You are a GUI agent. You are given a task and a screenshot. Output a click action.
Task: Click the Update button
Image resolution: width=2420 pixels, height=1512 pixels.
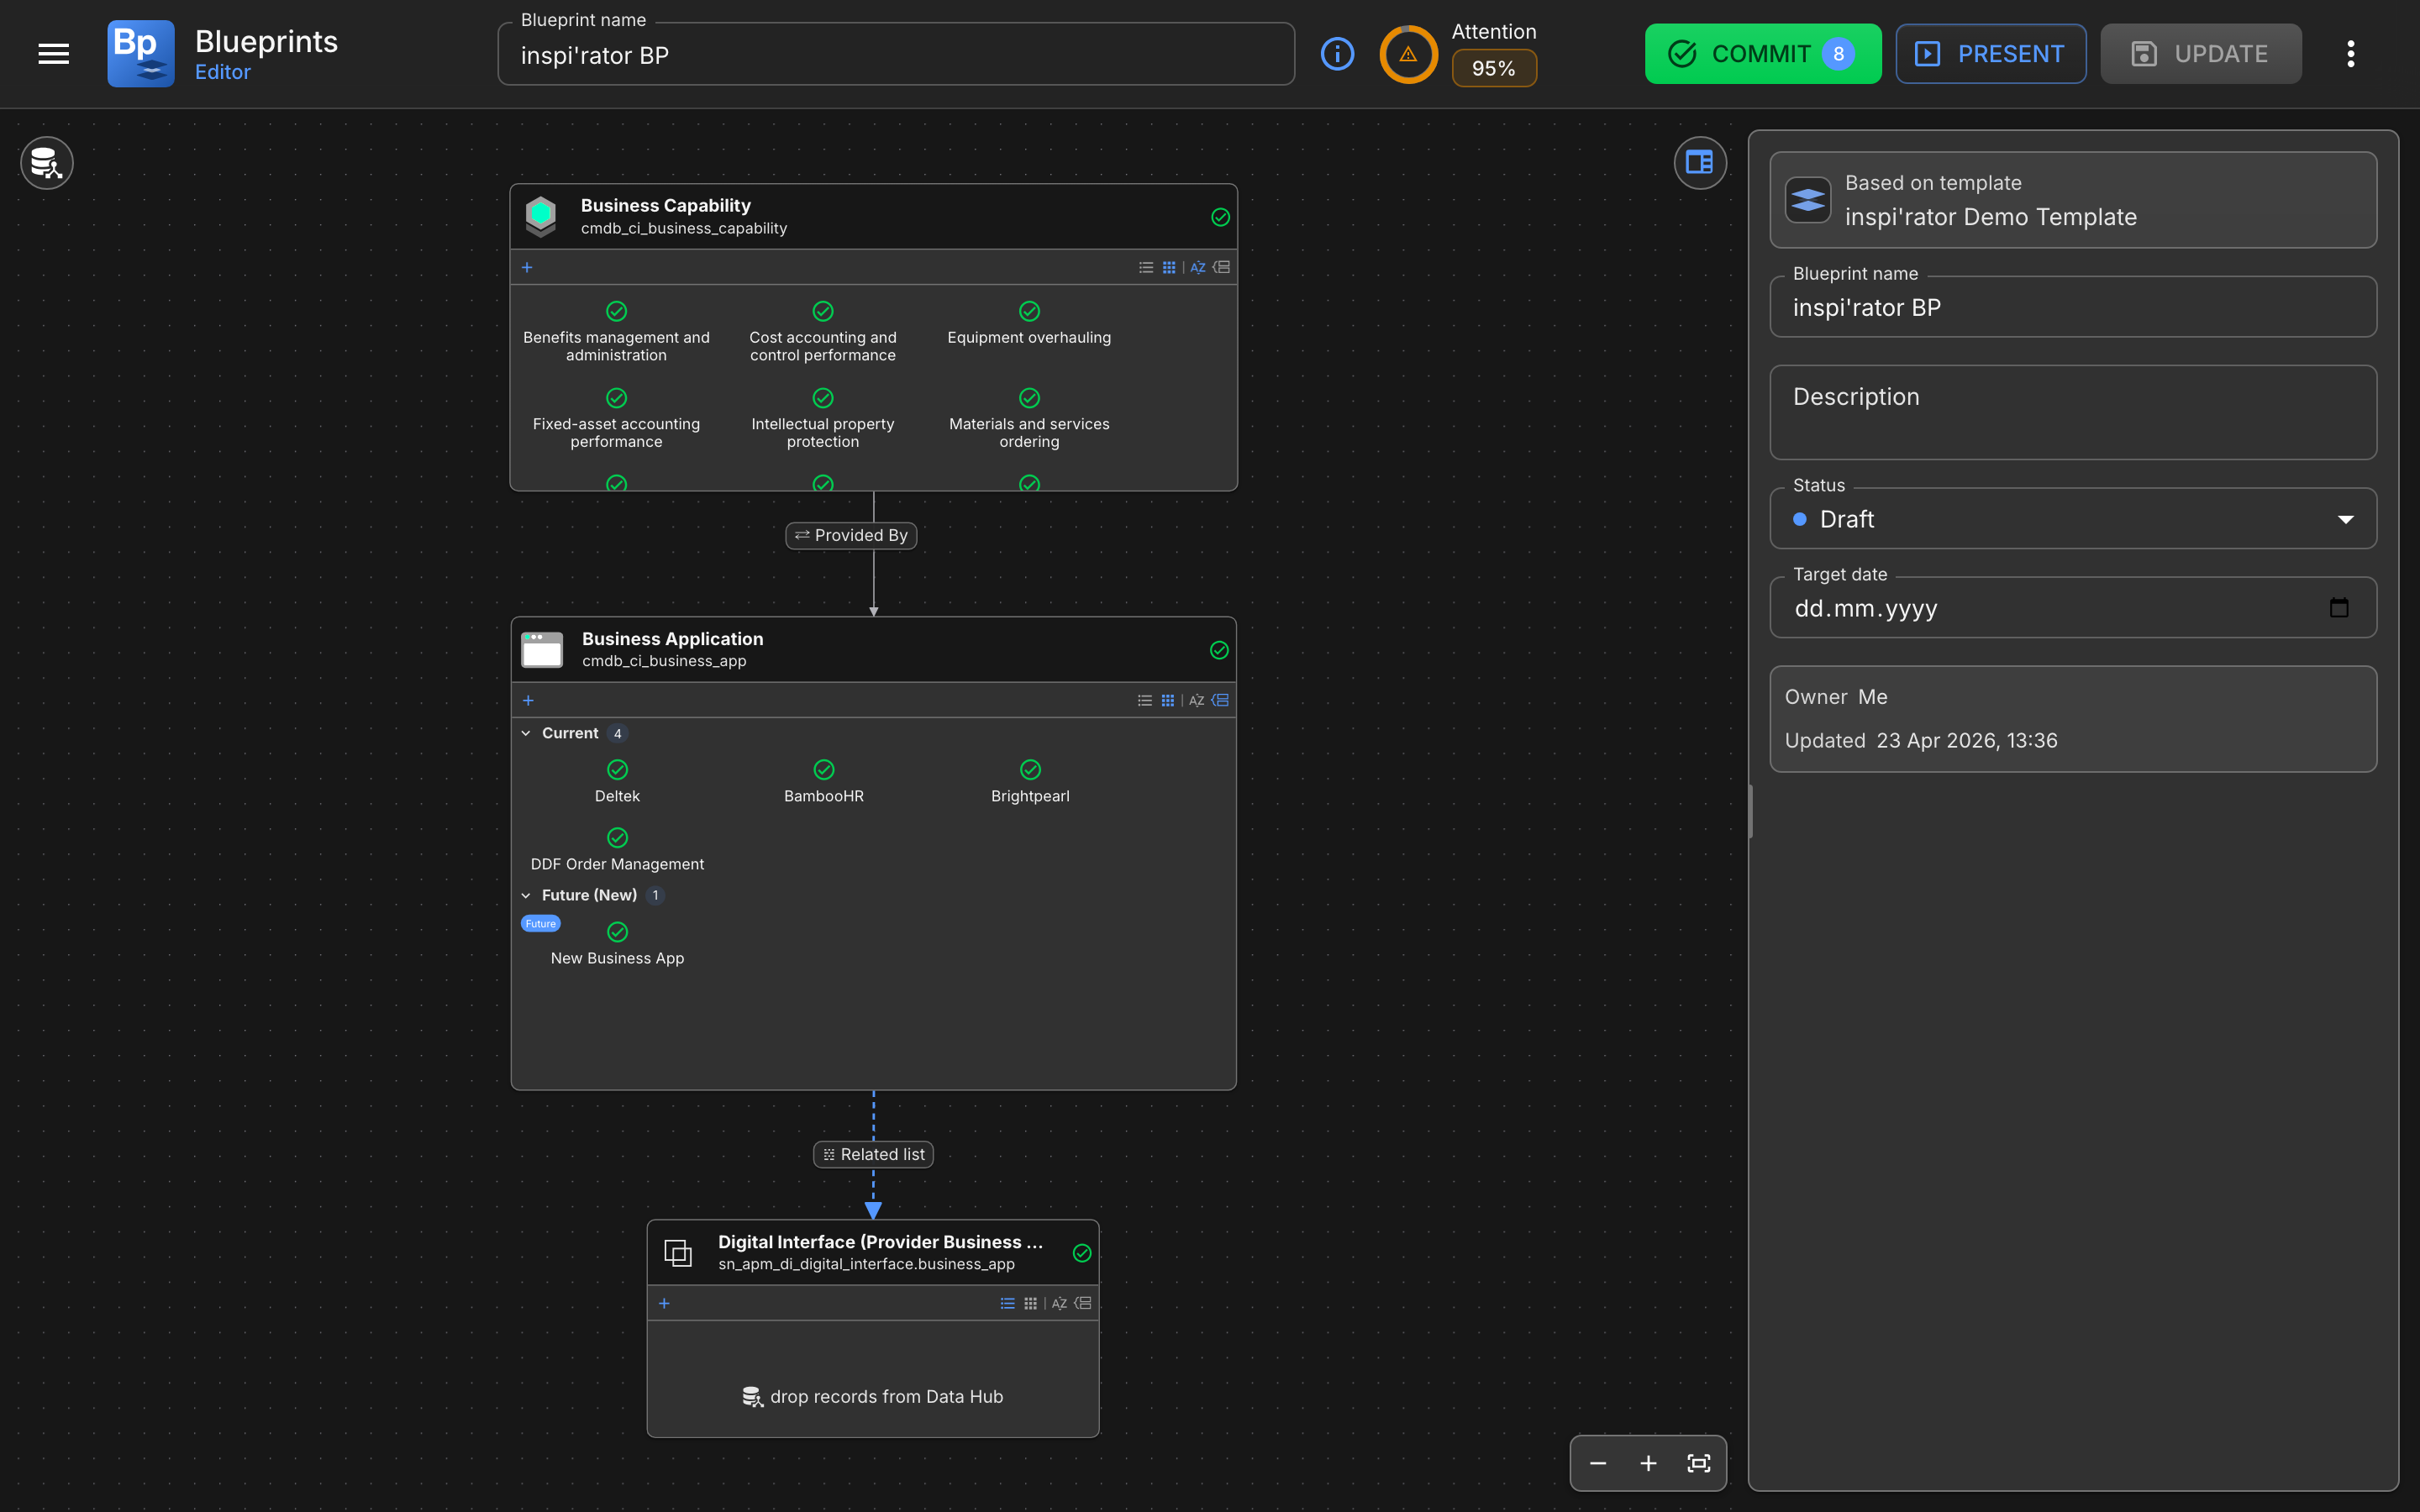click(x=2201, y=54)
